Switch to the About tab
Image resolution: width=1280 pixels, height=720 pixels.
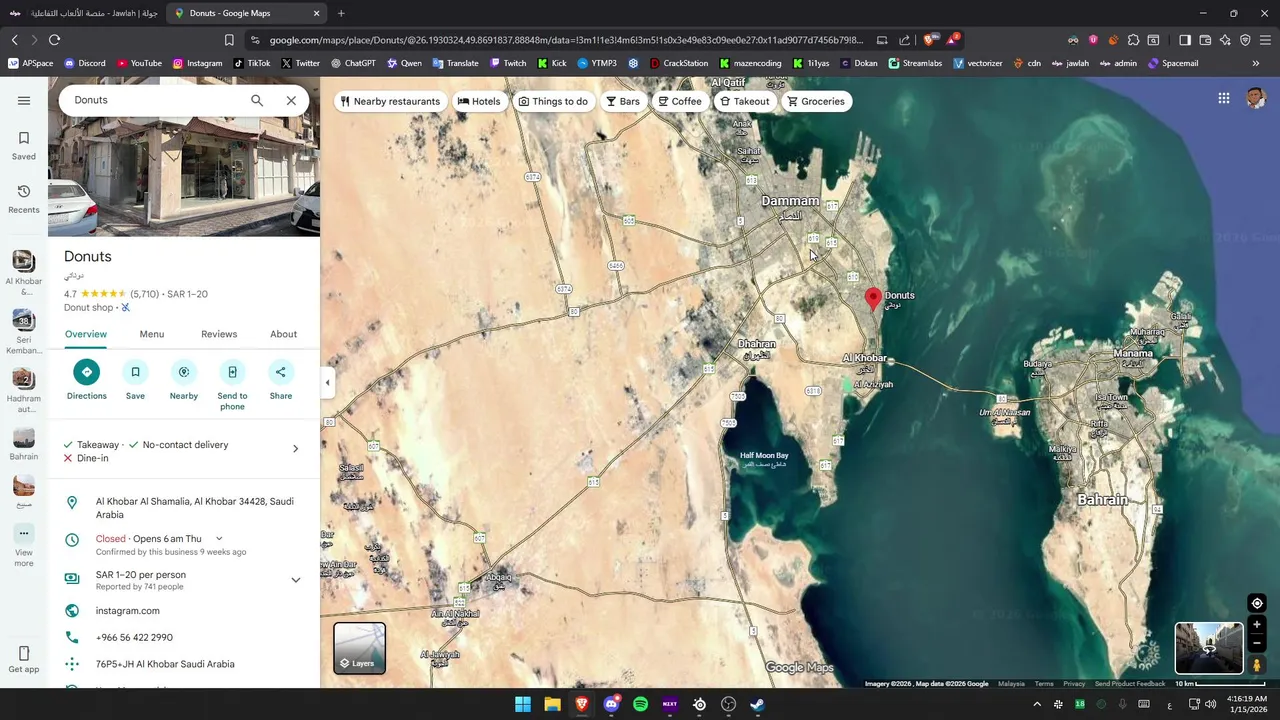pos(283,334)
